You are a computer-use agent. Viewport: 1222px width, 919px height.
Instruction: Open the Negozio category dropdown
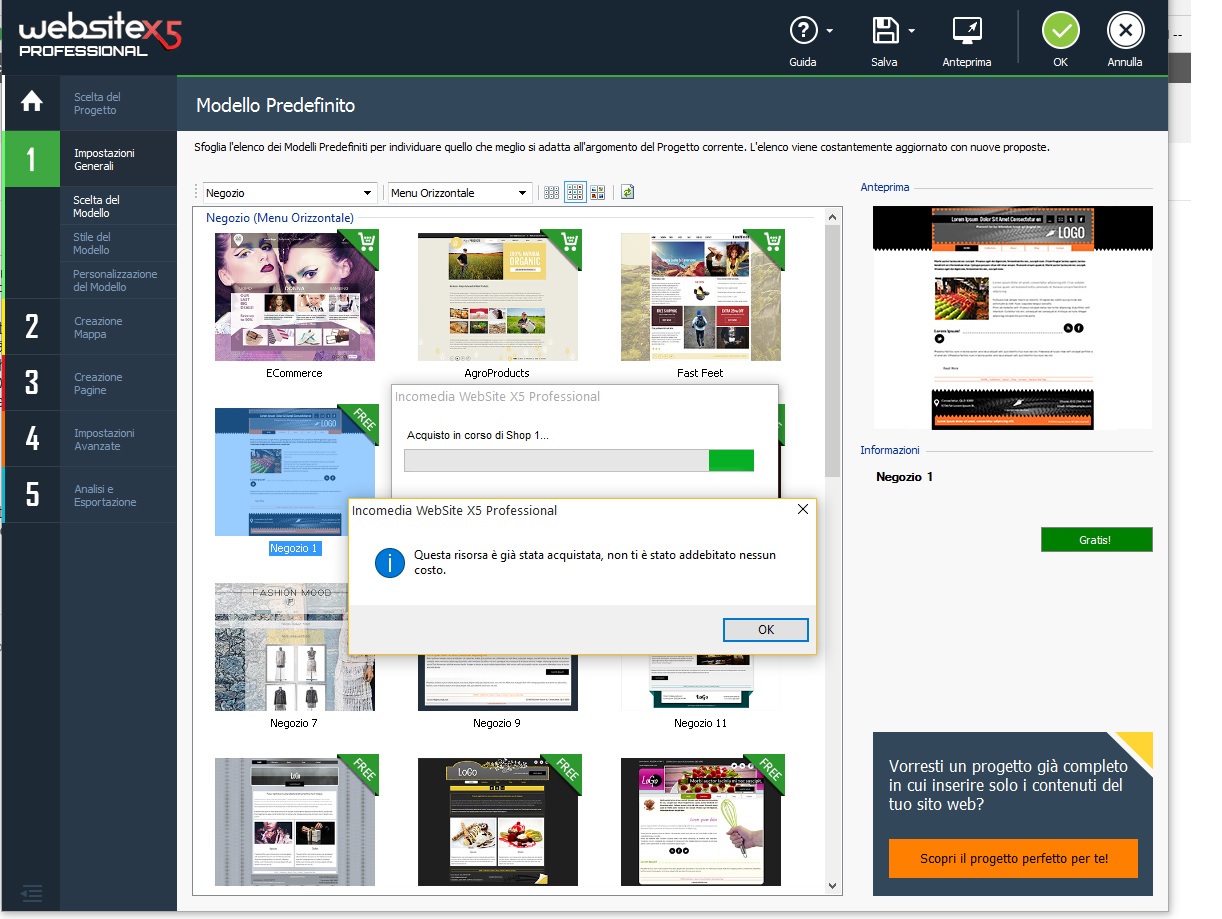point(290,193)
